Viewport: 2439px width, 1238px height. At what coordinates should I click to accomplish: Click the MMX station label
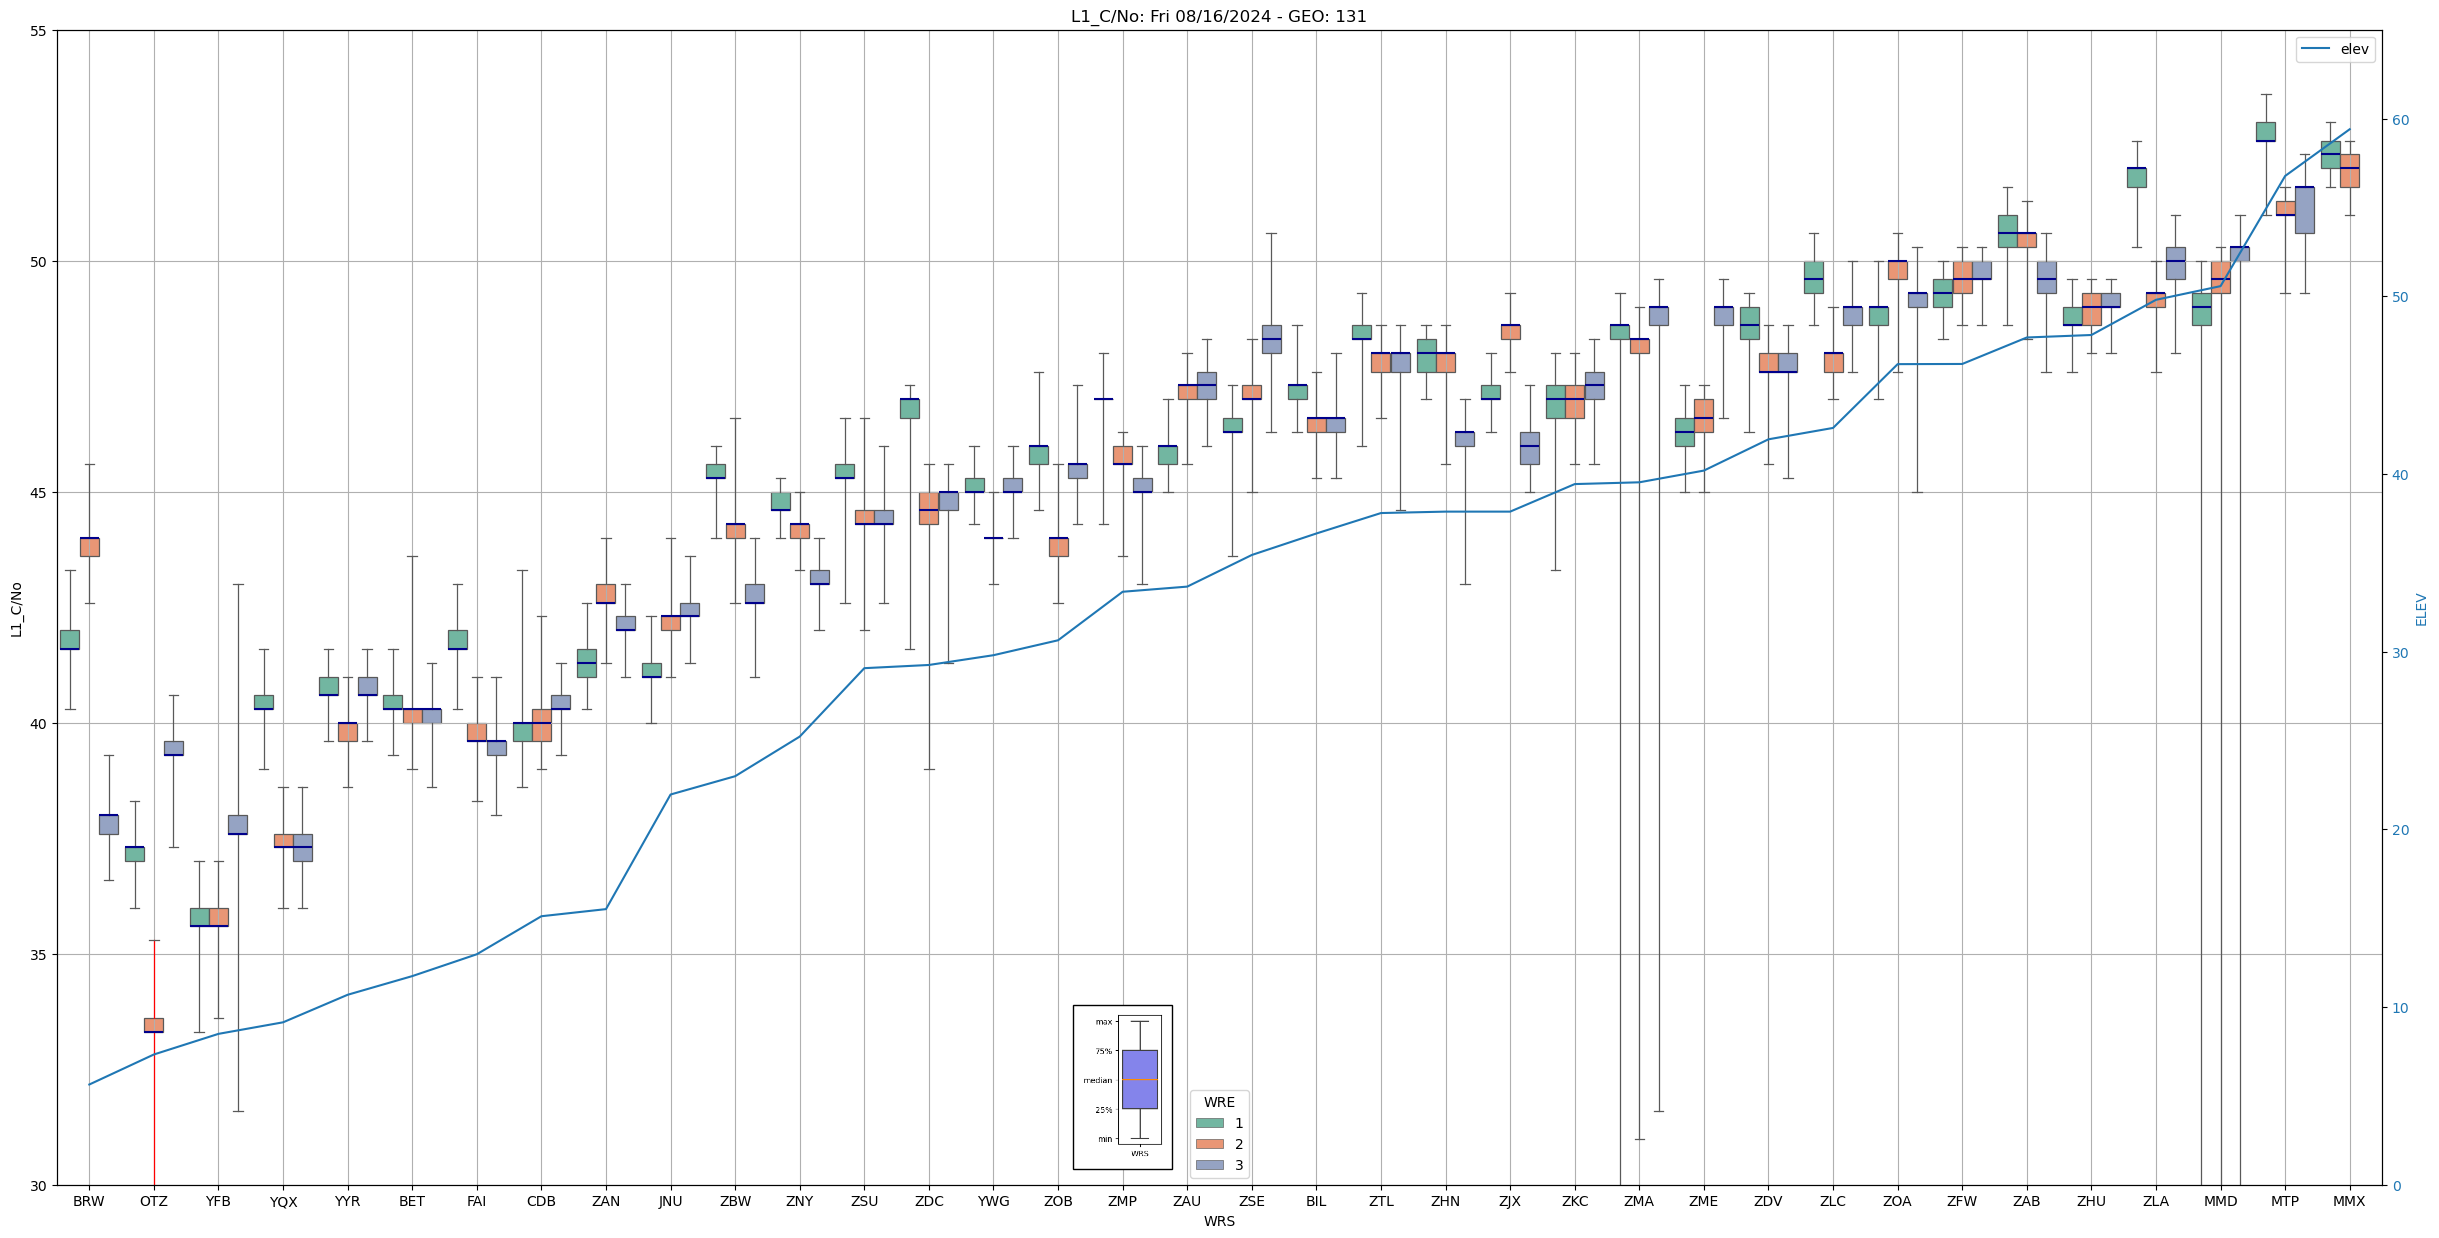[2350, 1201]
